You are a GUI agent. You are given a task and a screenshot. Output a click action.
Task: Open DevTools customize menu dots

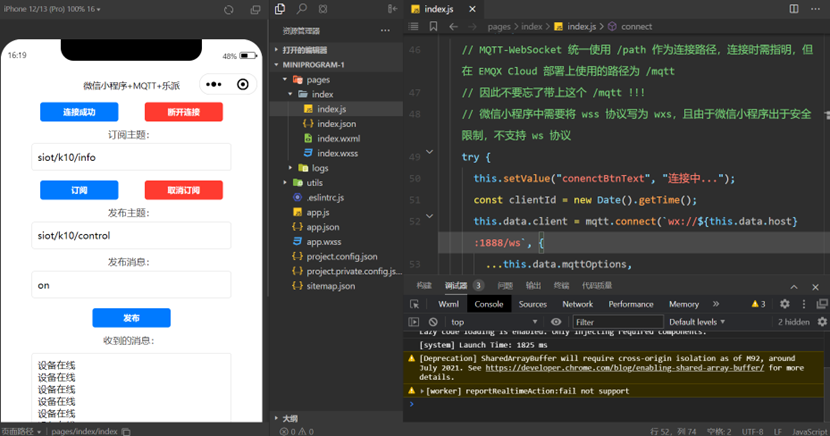click(804, 304)
